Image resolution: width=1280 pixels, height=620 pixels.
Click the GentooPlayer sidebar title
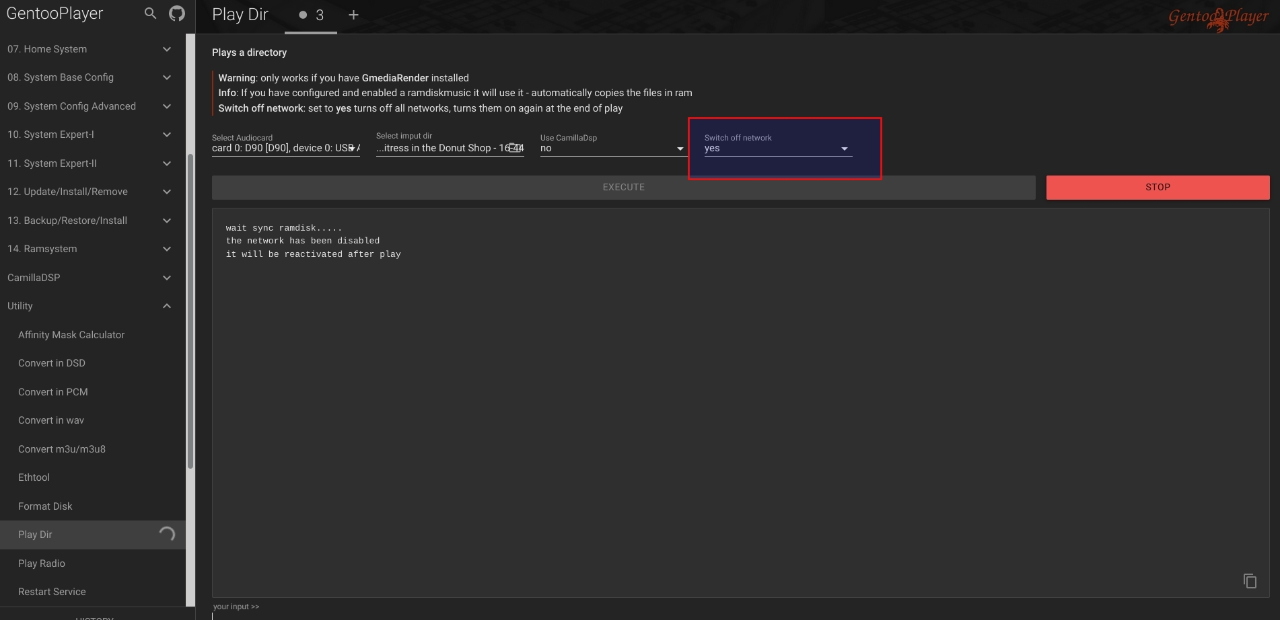(x=55, y=14)
